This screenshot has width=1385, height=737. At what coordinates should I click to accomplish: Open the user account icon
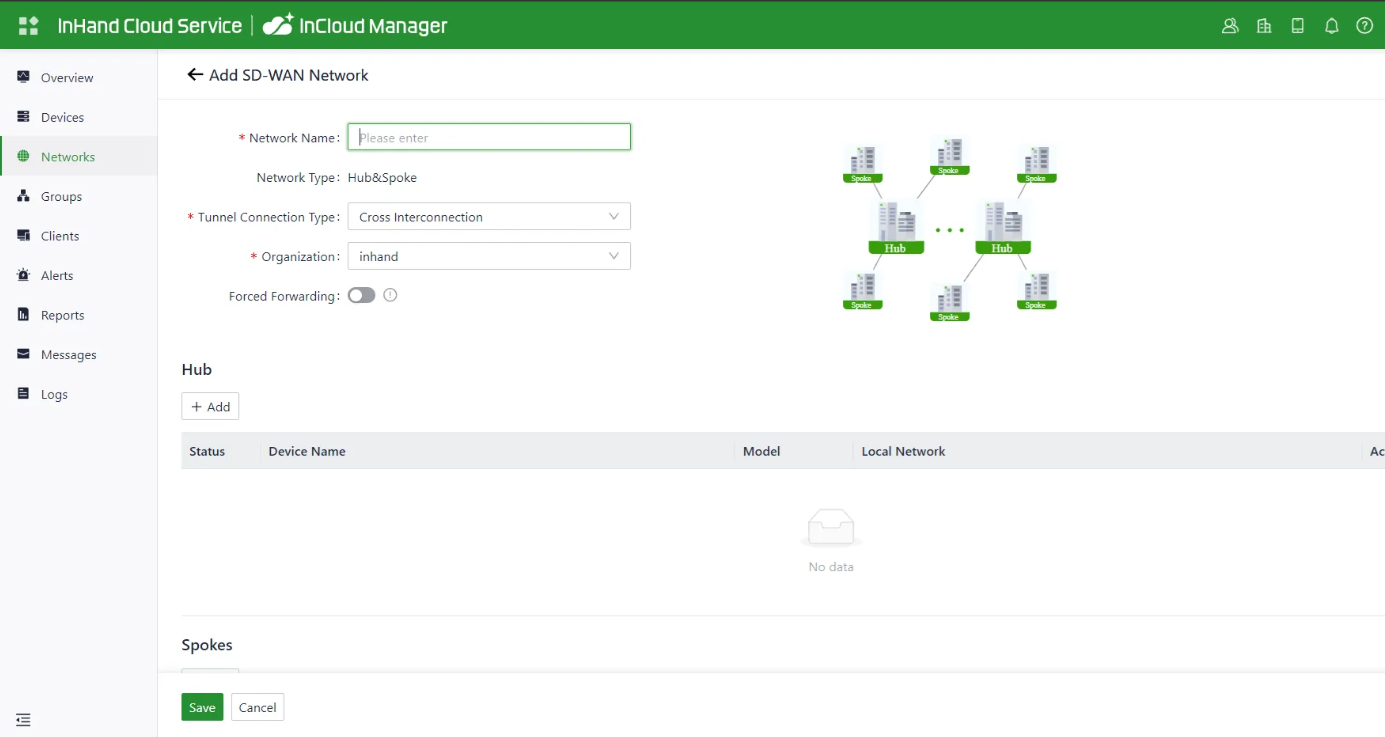tap(1230, 26)
